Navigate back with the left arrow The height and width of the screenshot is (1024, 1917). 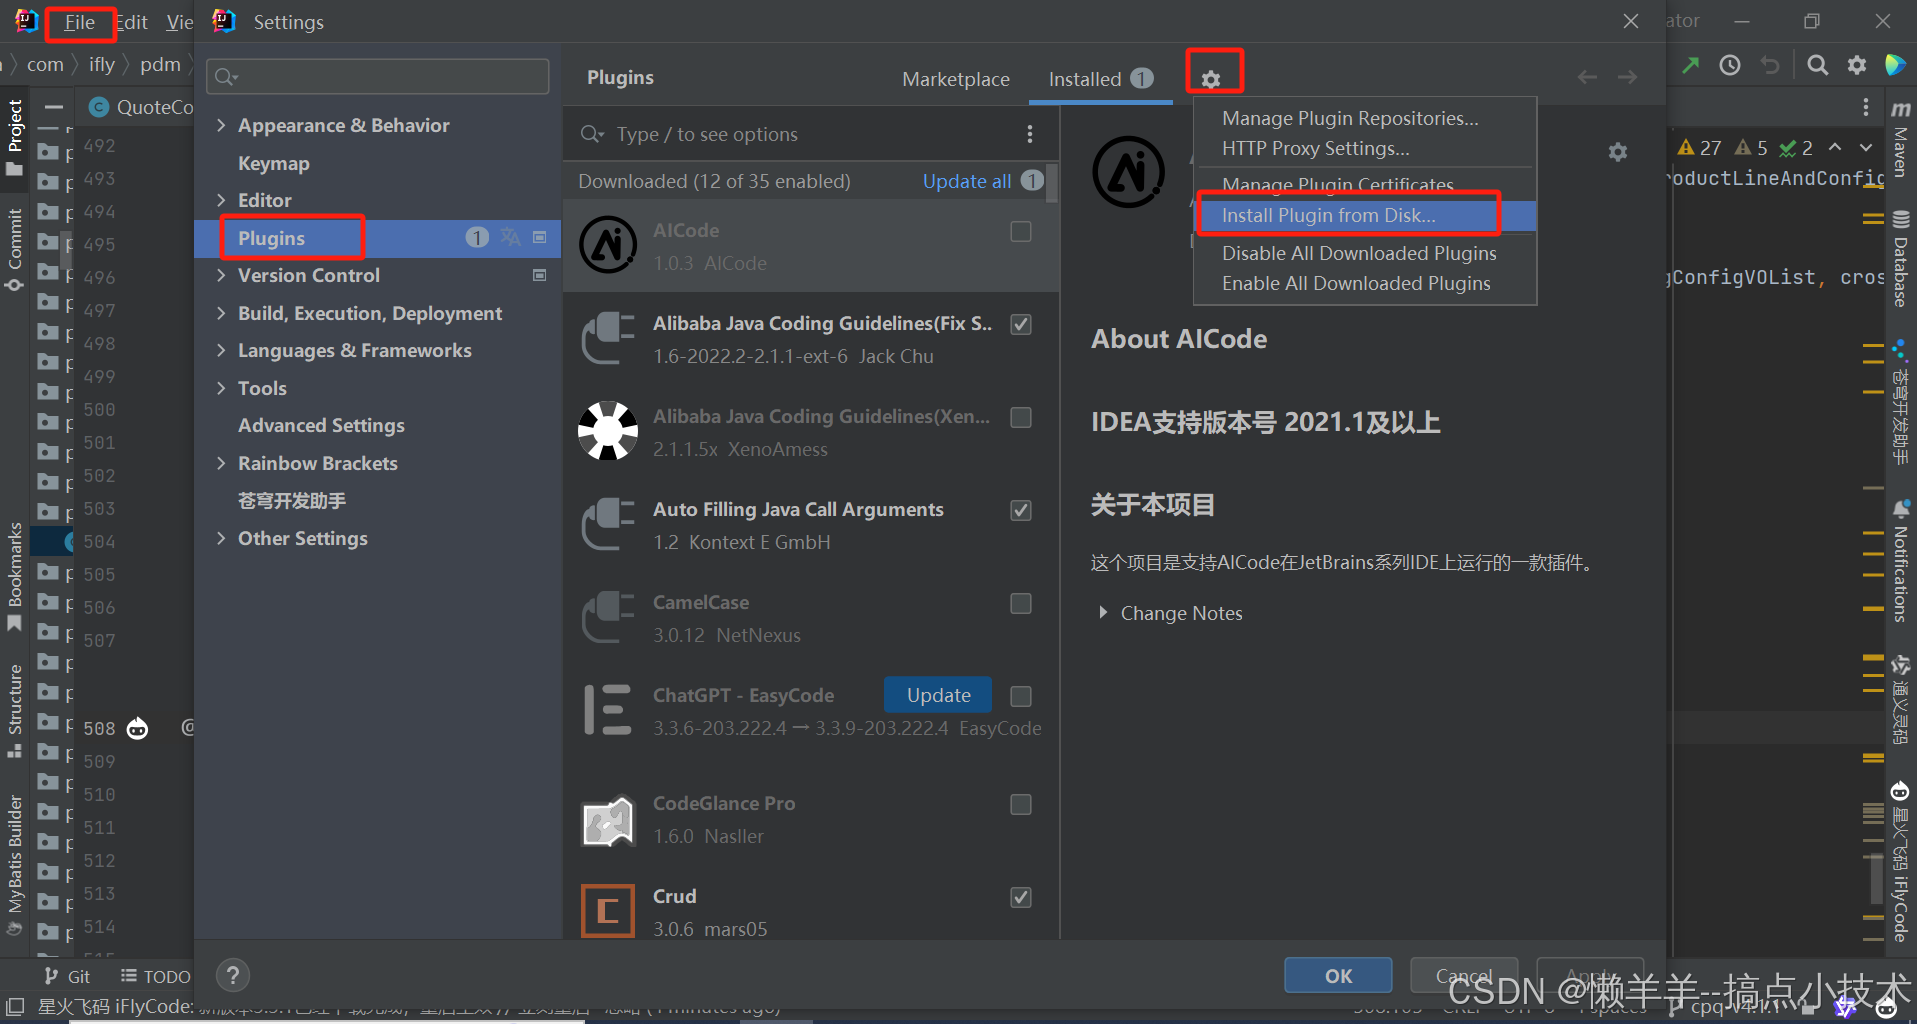point(1587,77)
